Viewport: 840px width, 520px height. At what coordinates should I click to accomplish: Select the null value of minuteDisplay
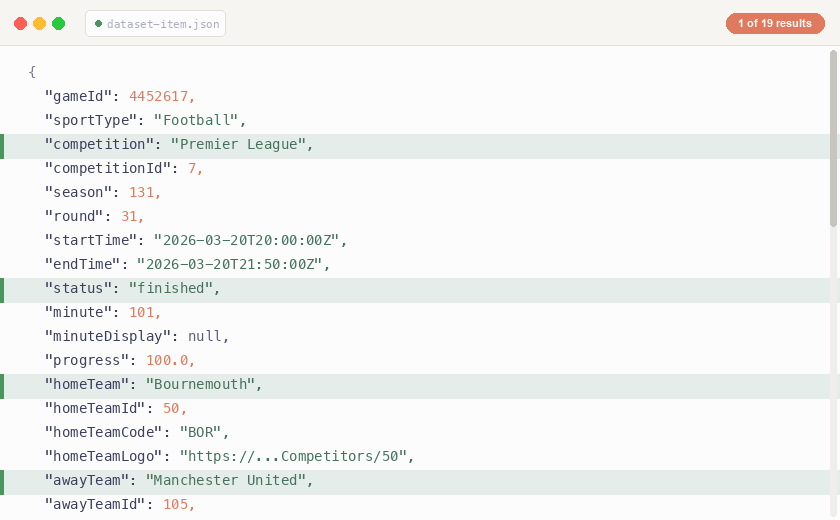click(205, 336)
